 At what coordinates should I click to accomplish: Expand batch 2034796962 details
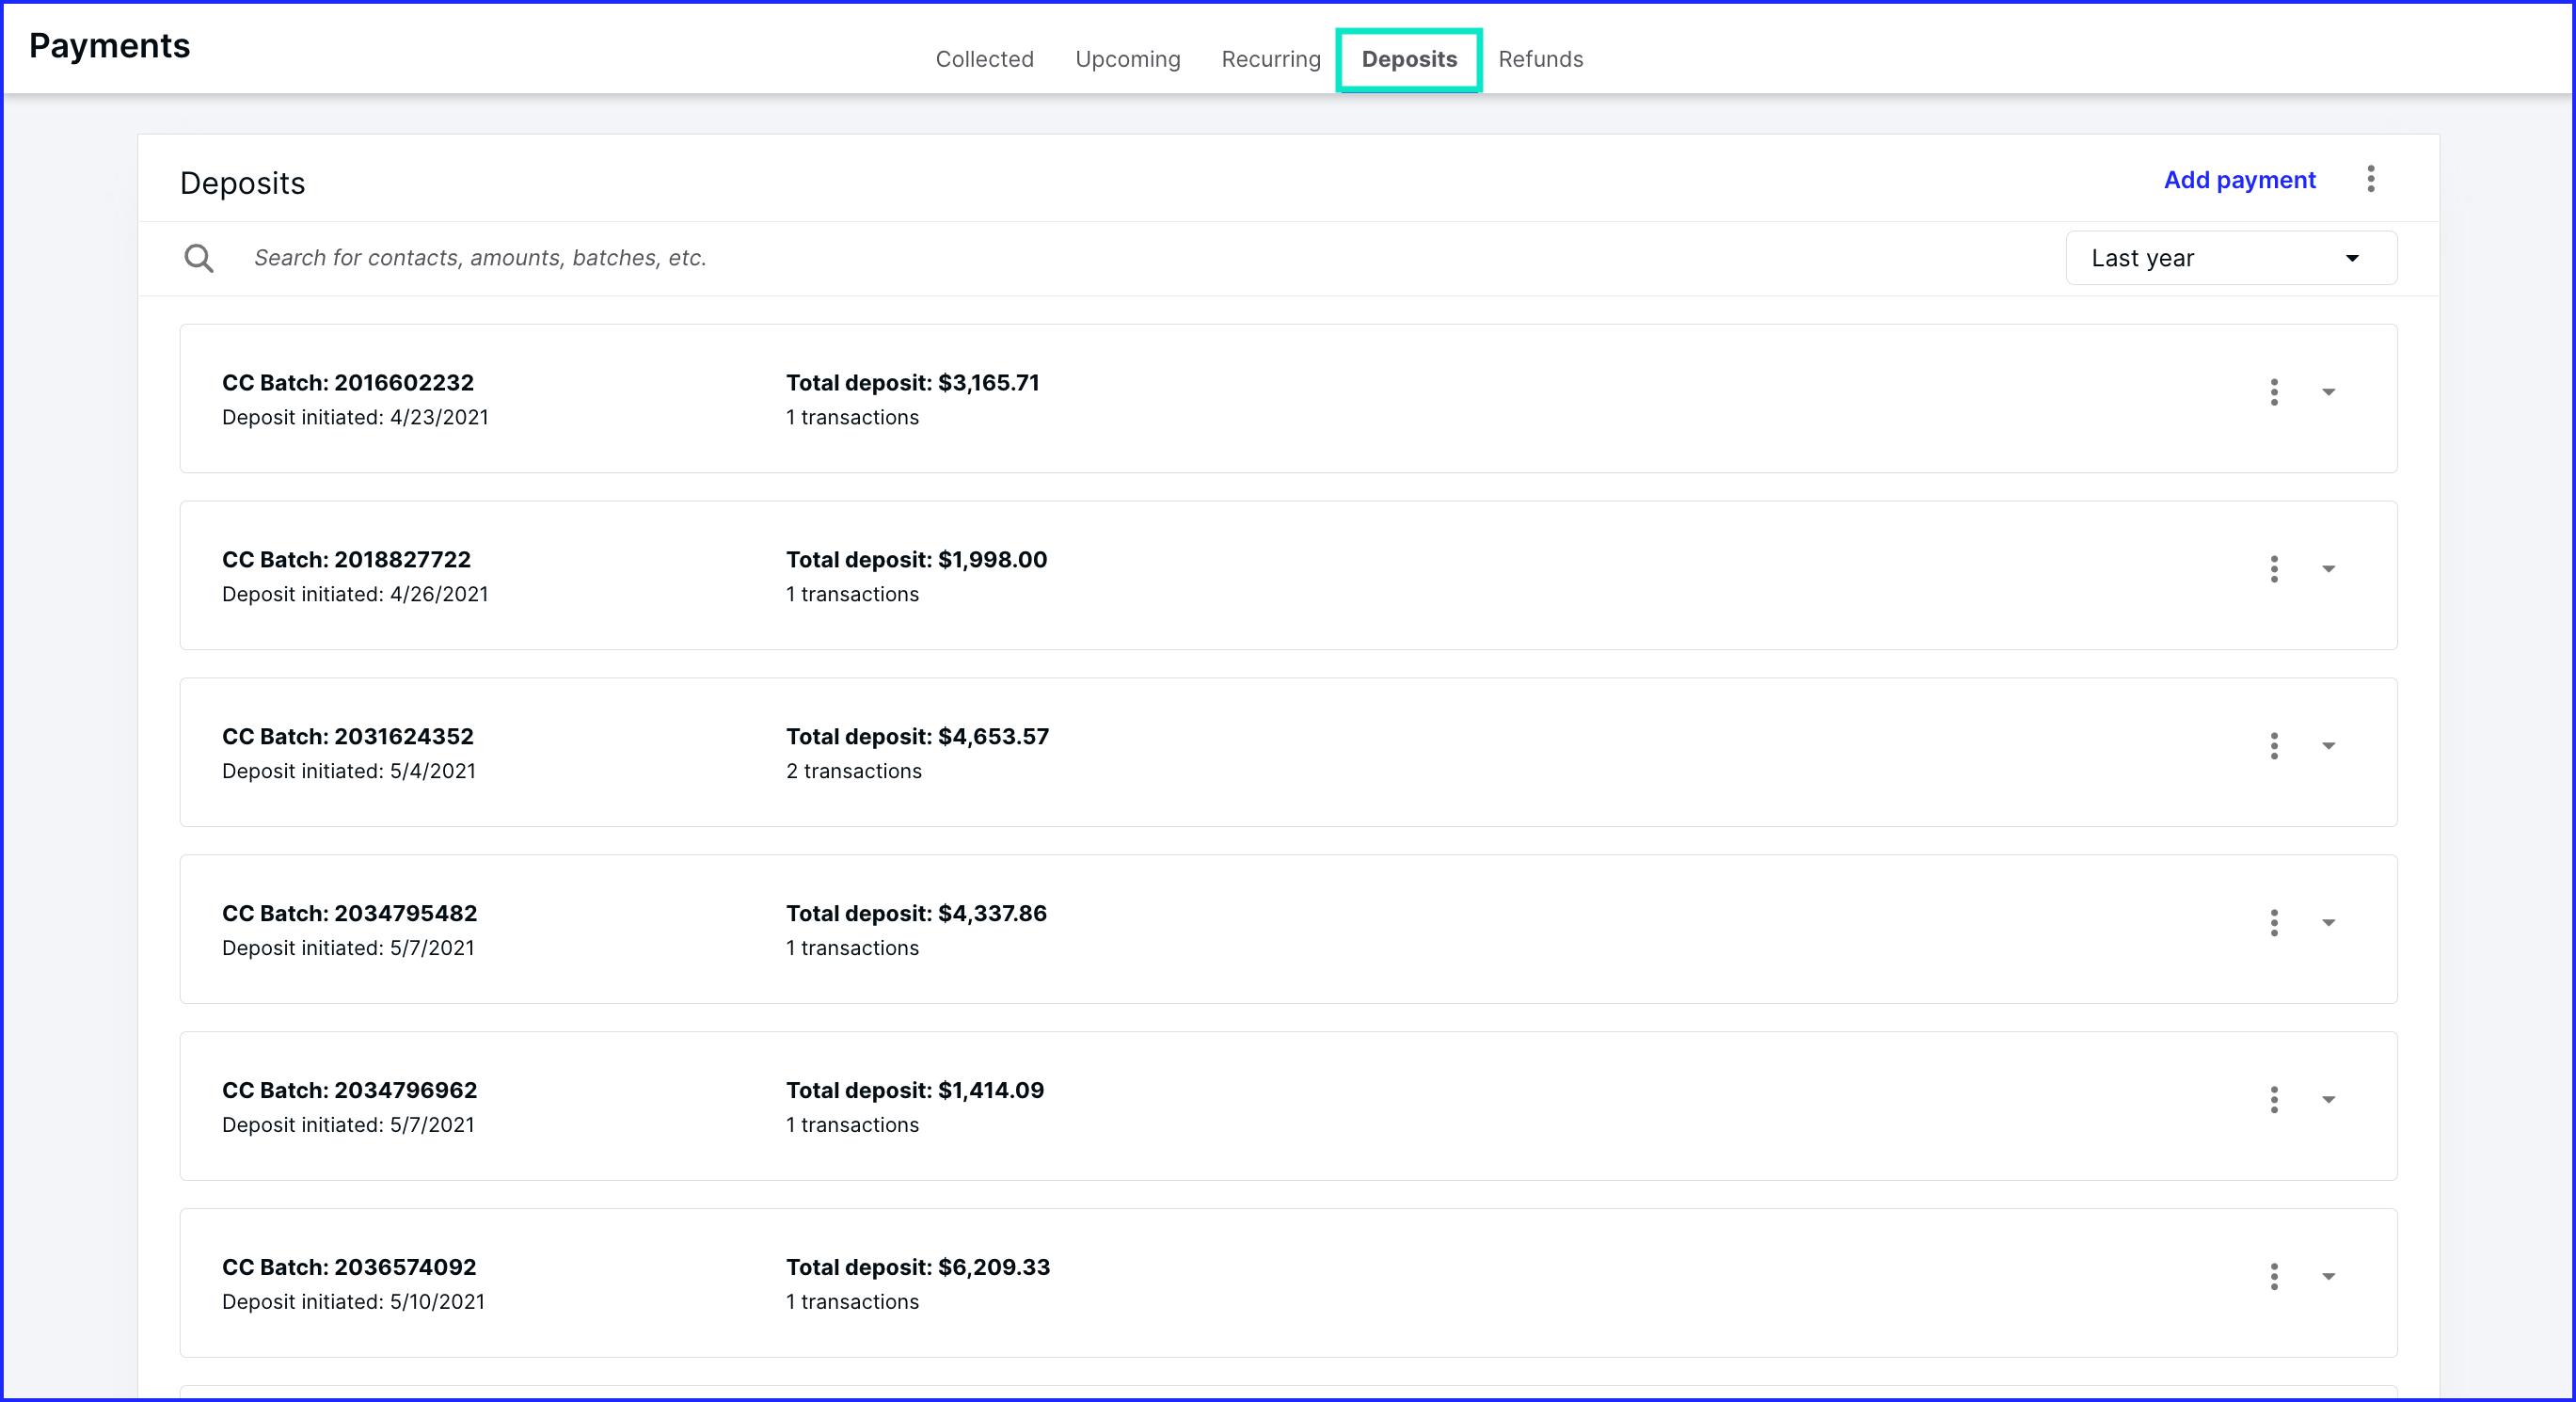[2328, 1100]
